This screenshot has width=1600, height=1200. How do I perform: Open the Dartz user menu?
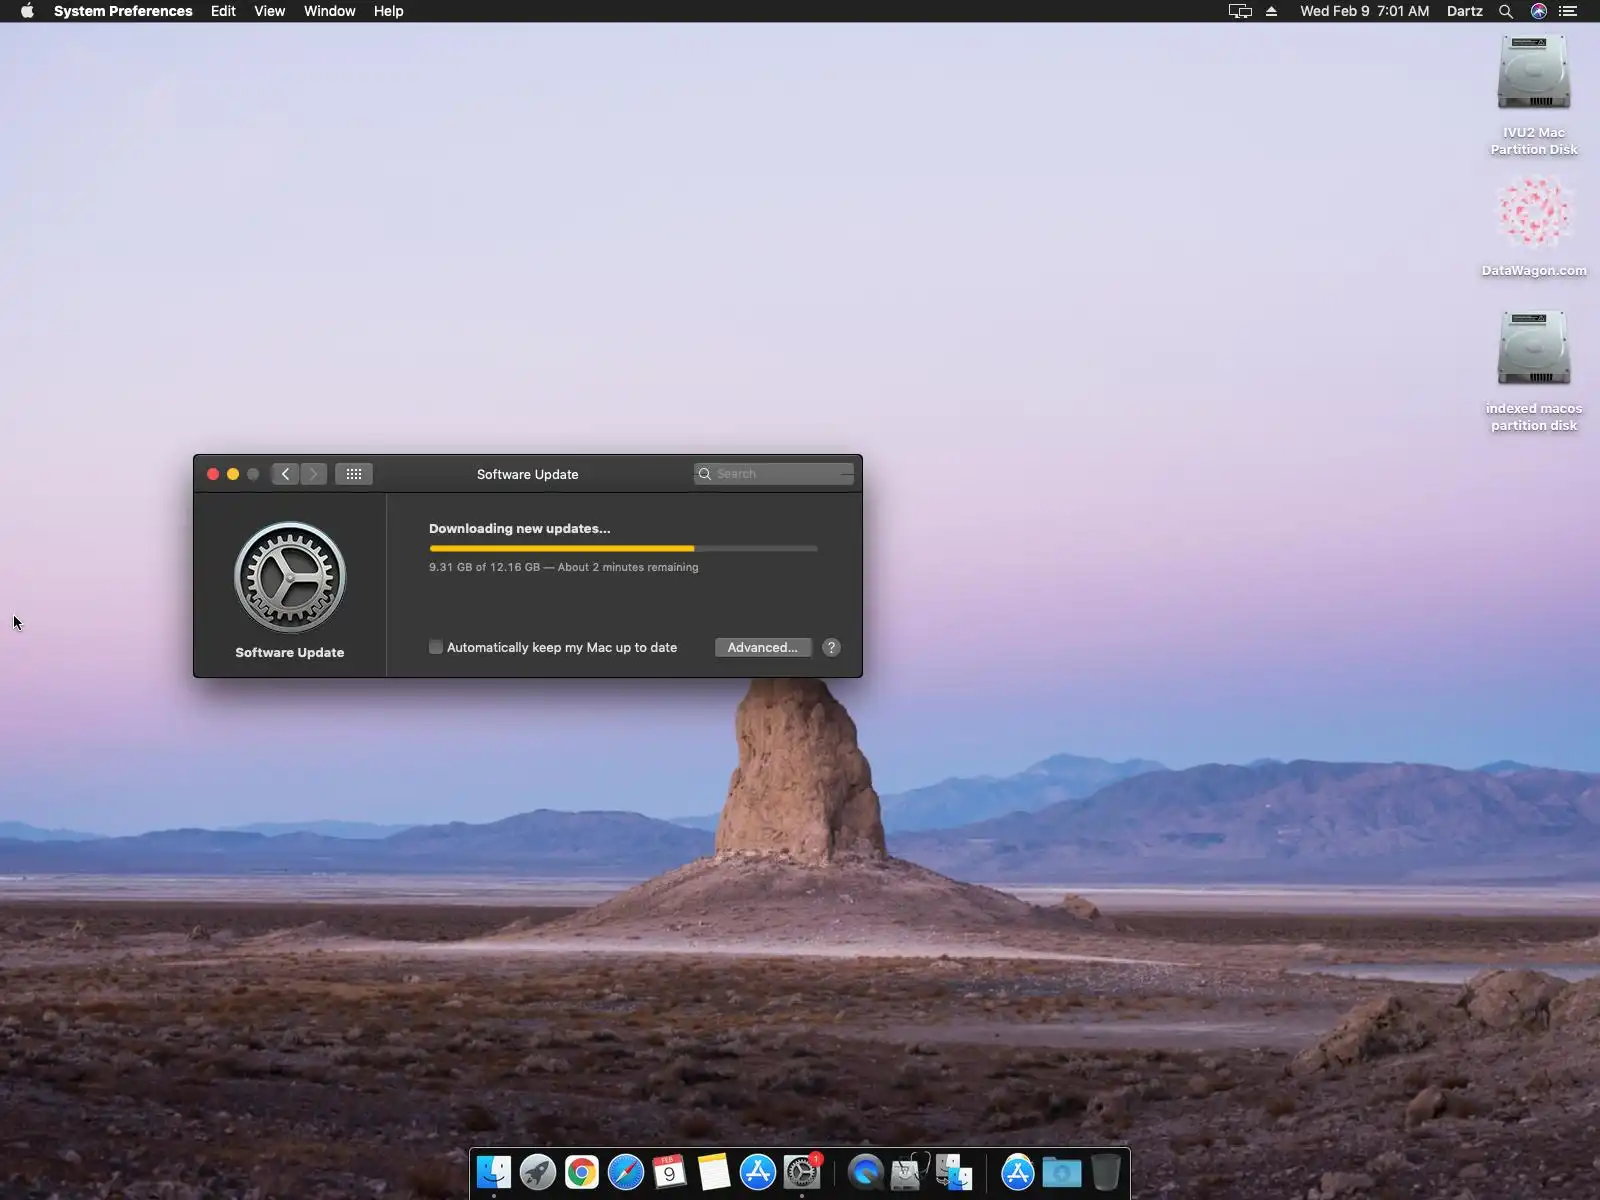coord(1464,11)
